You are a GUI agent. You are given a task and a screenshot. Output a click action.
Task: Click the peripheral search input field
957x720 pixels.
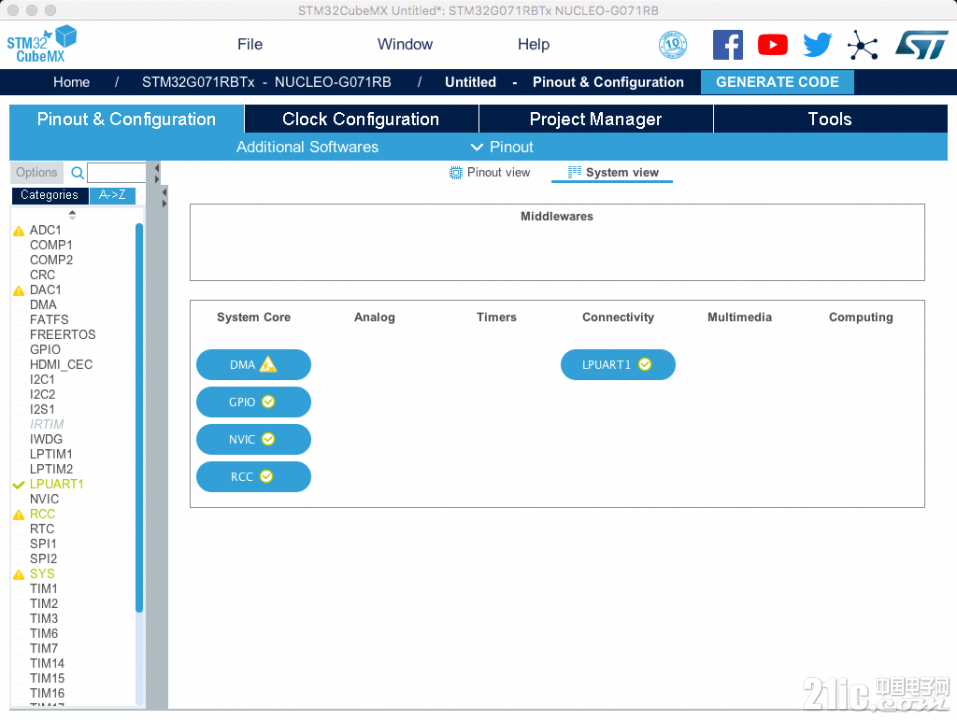pos(117,173)
